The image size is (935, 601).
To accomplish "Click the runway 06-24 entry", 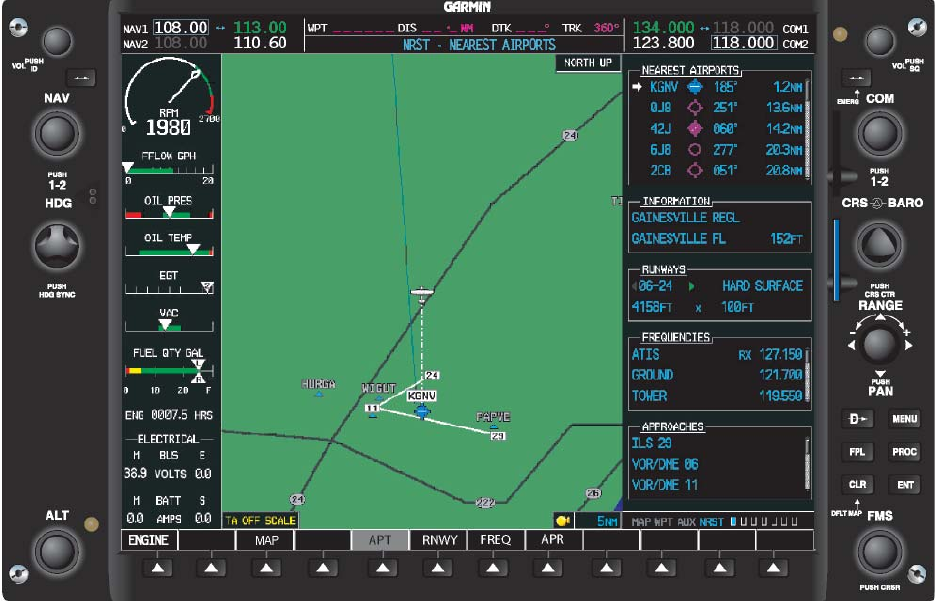I will pos(655,286).
